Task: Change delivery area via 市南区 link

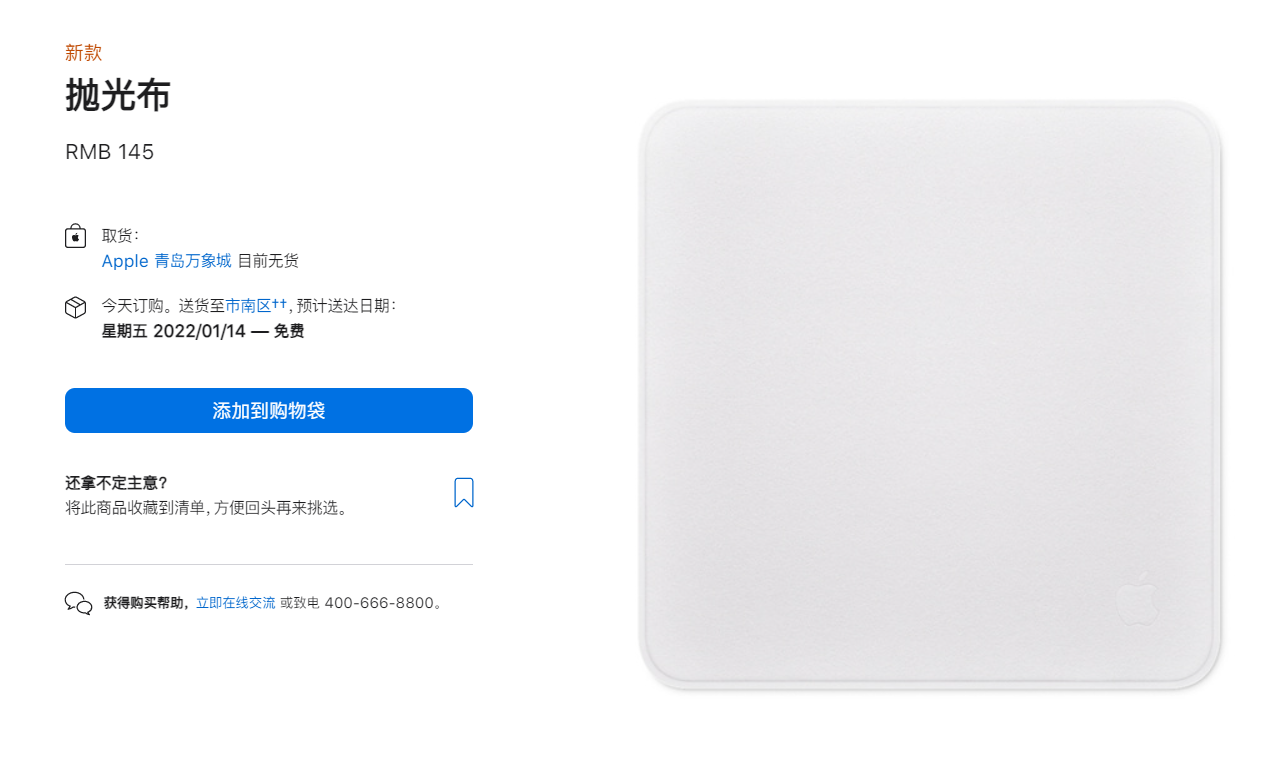Action: coord(256,306)
